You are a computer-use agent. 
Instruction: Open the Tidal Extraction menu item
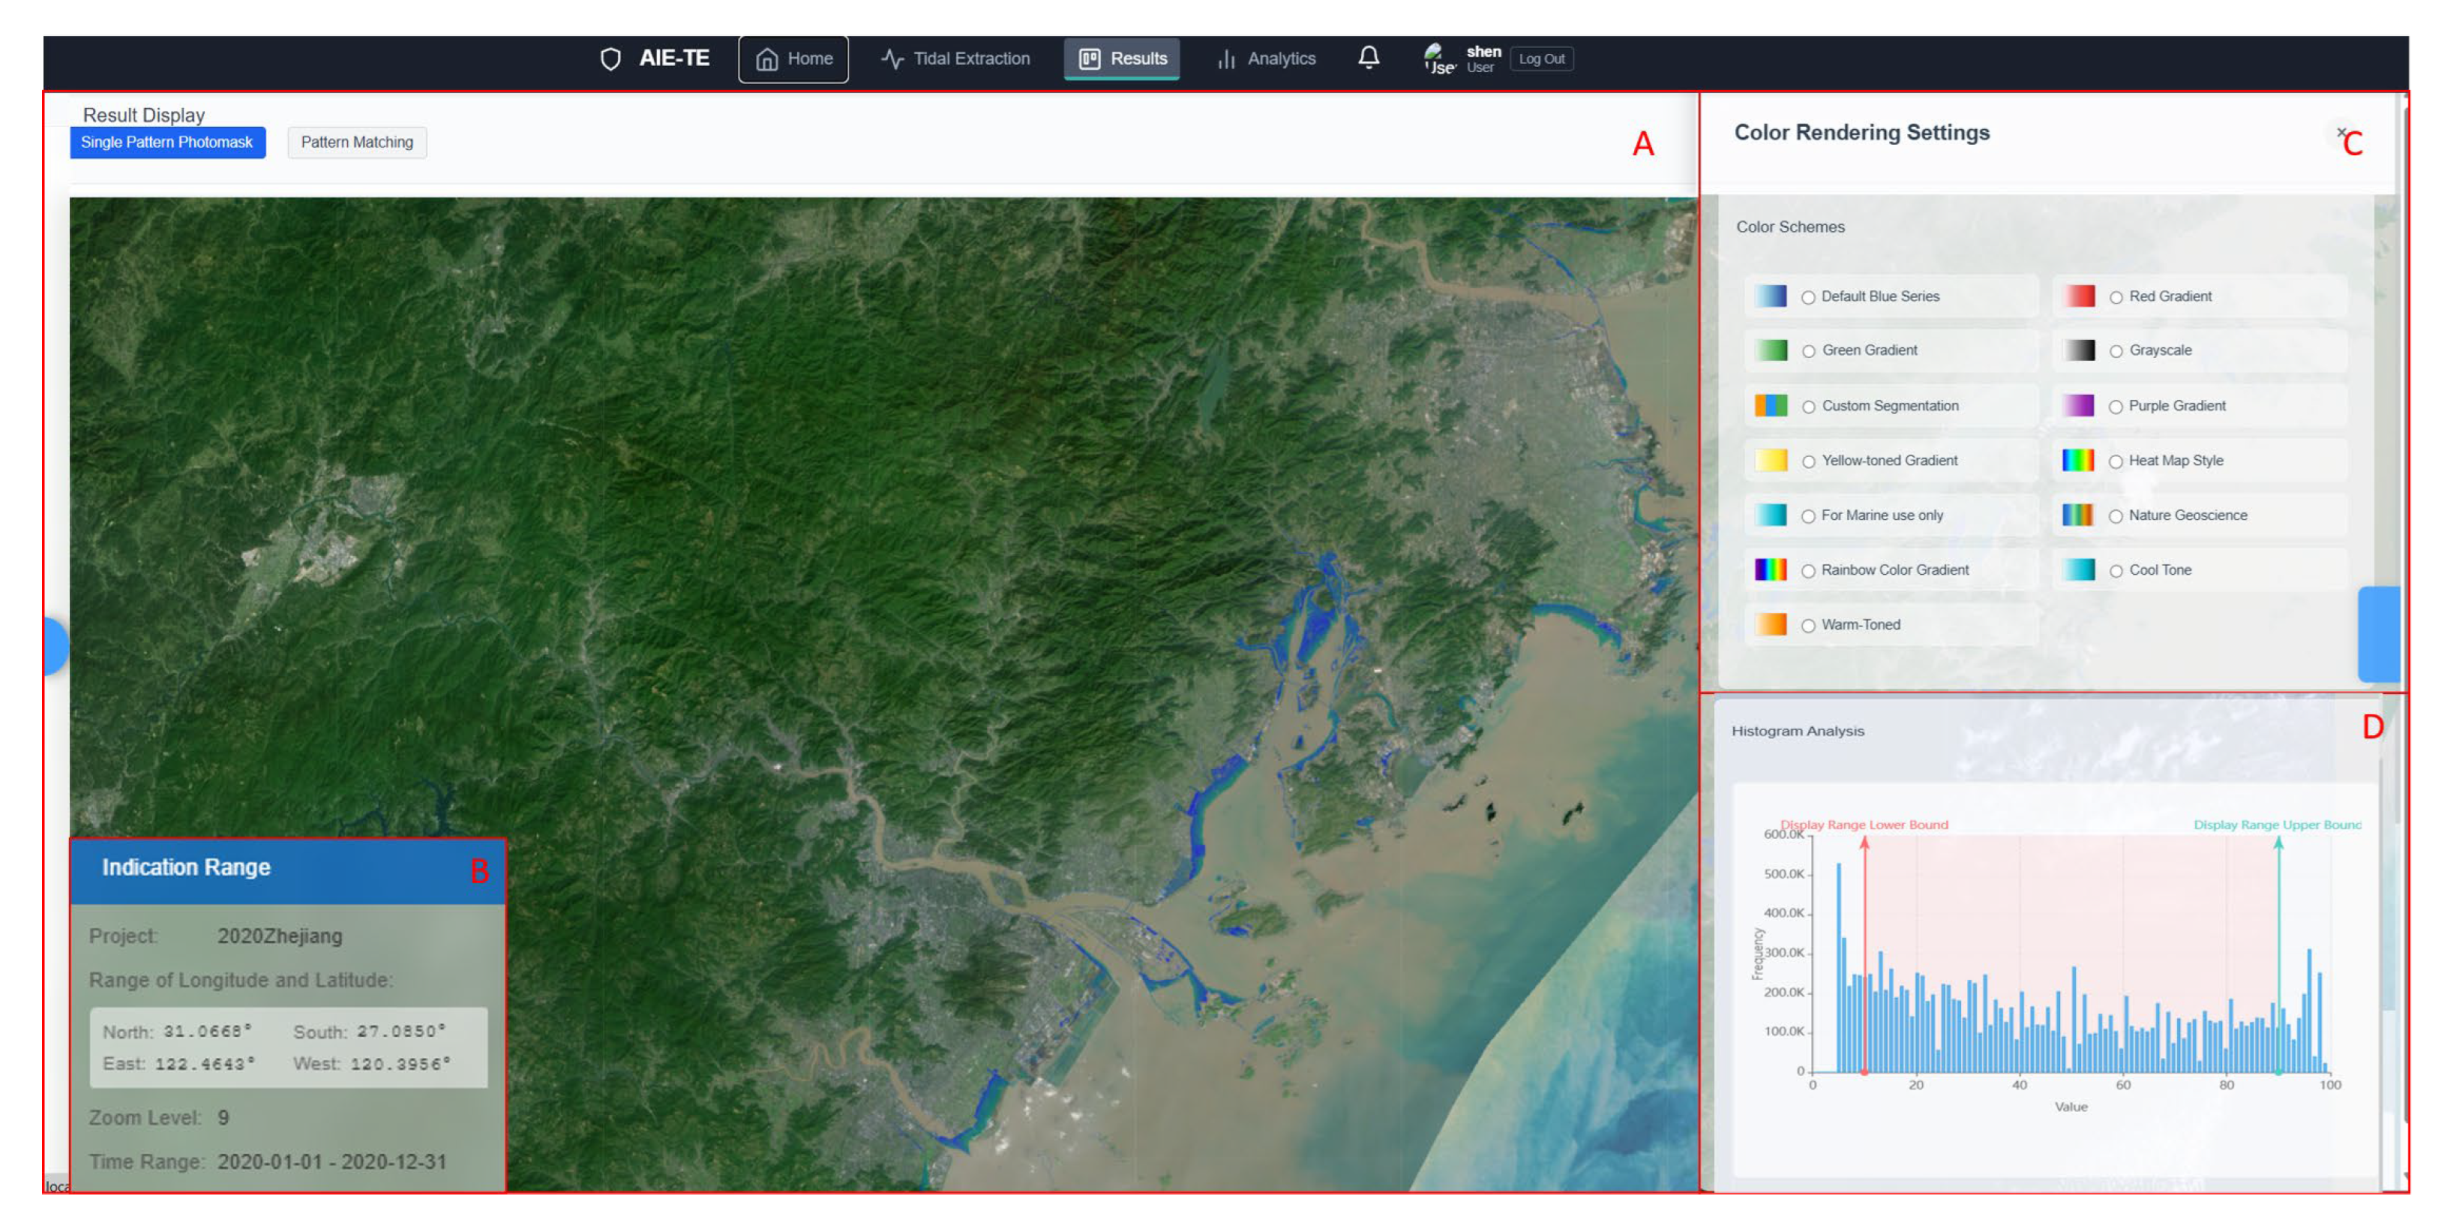coord(955,59)
